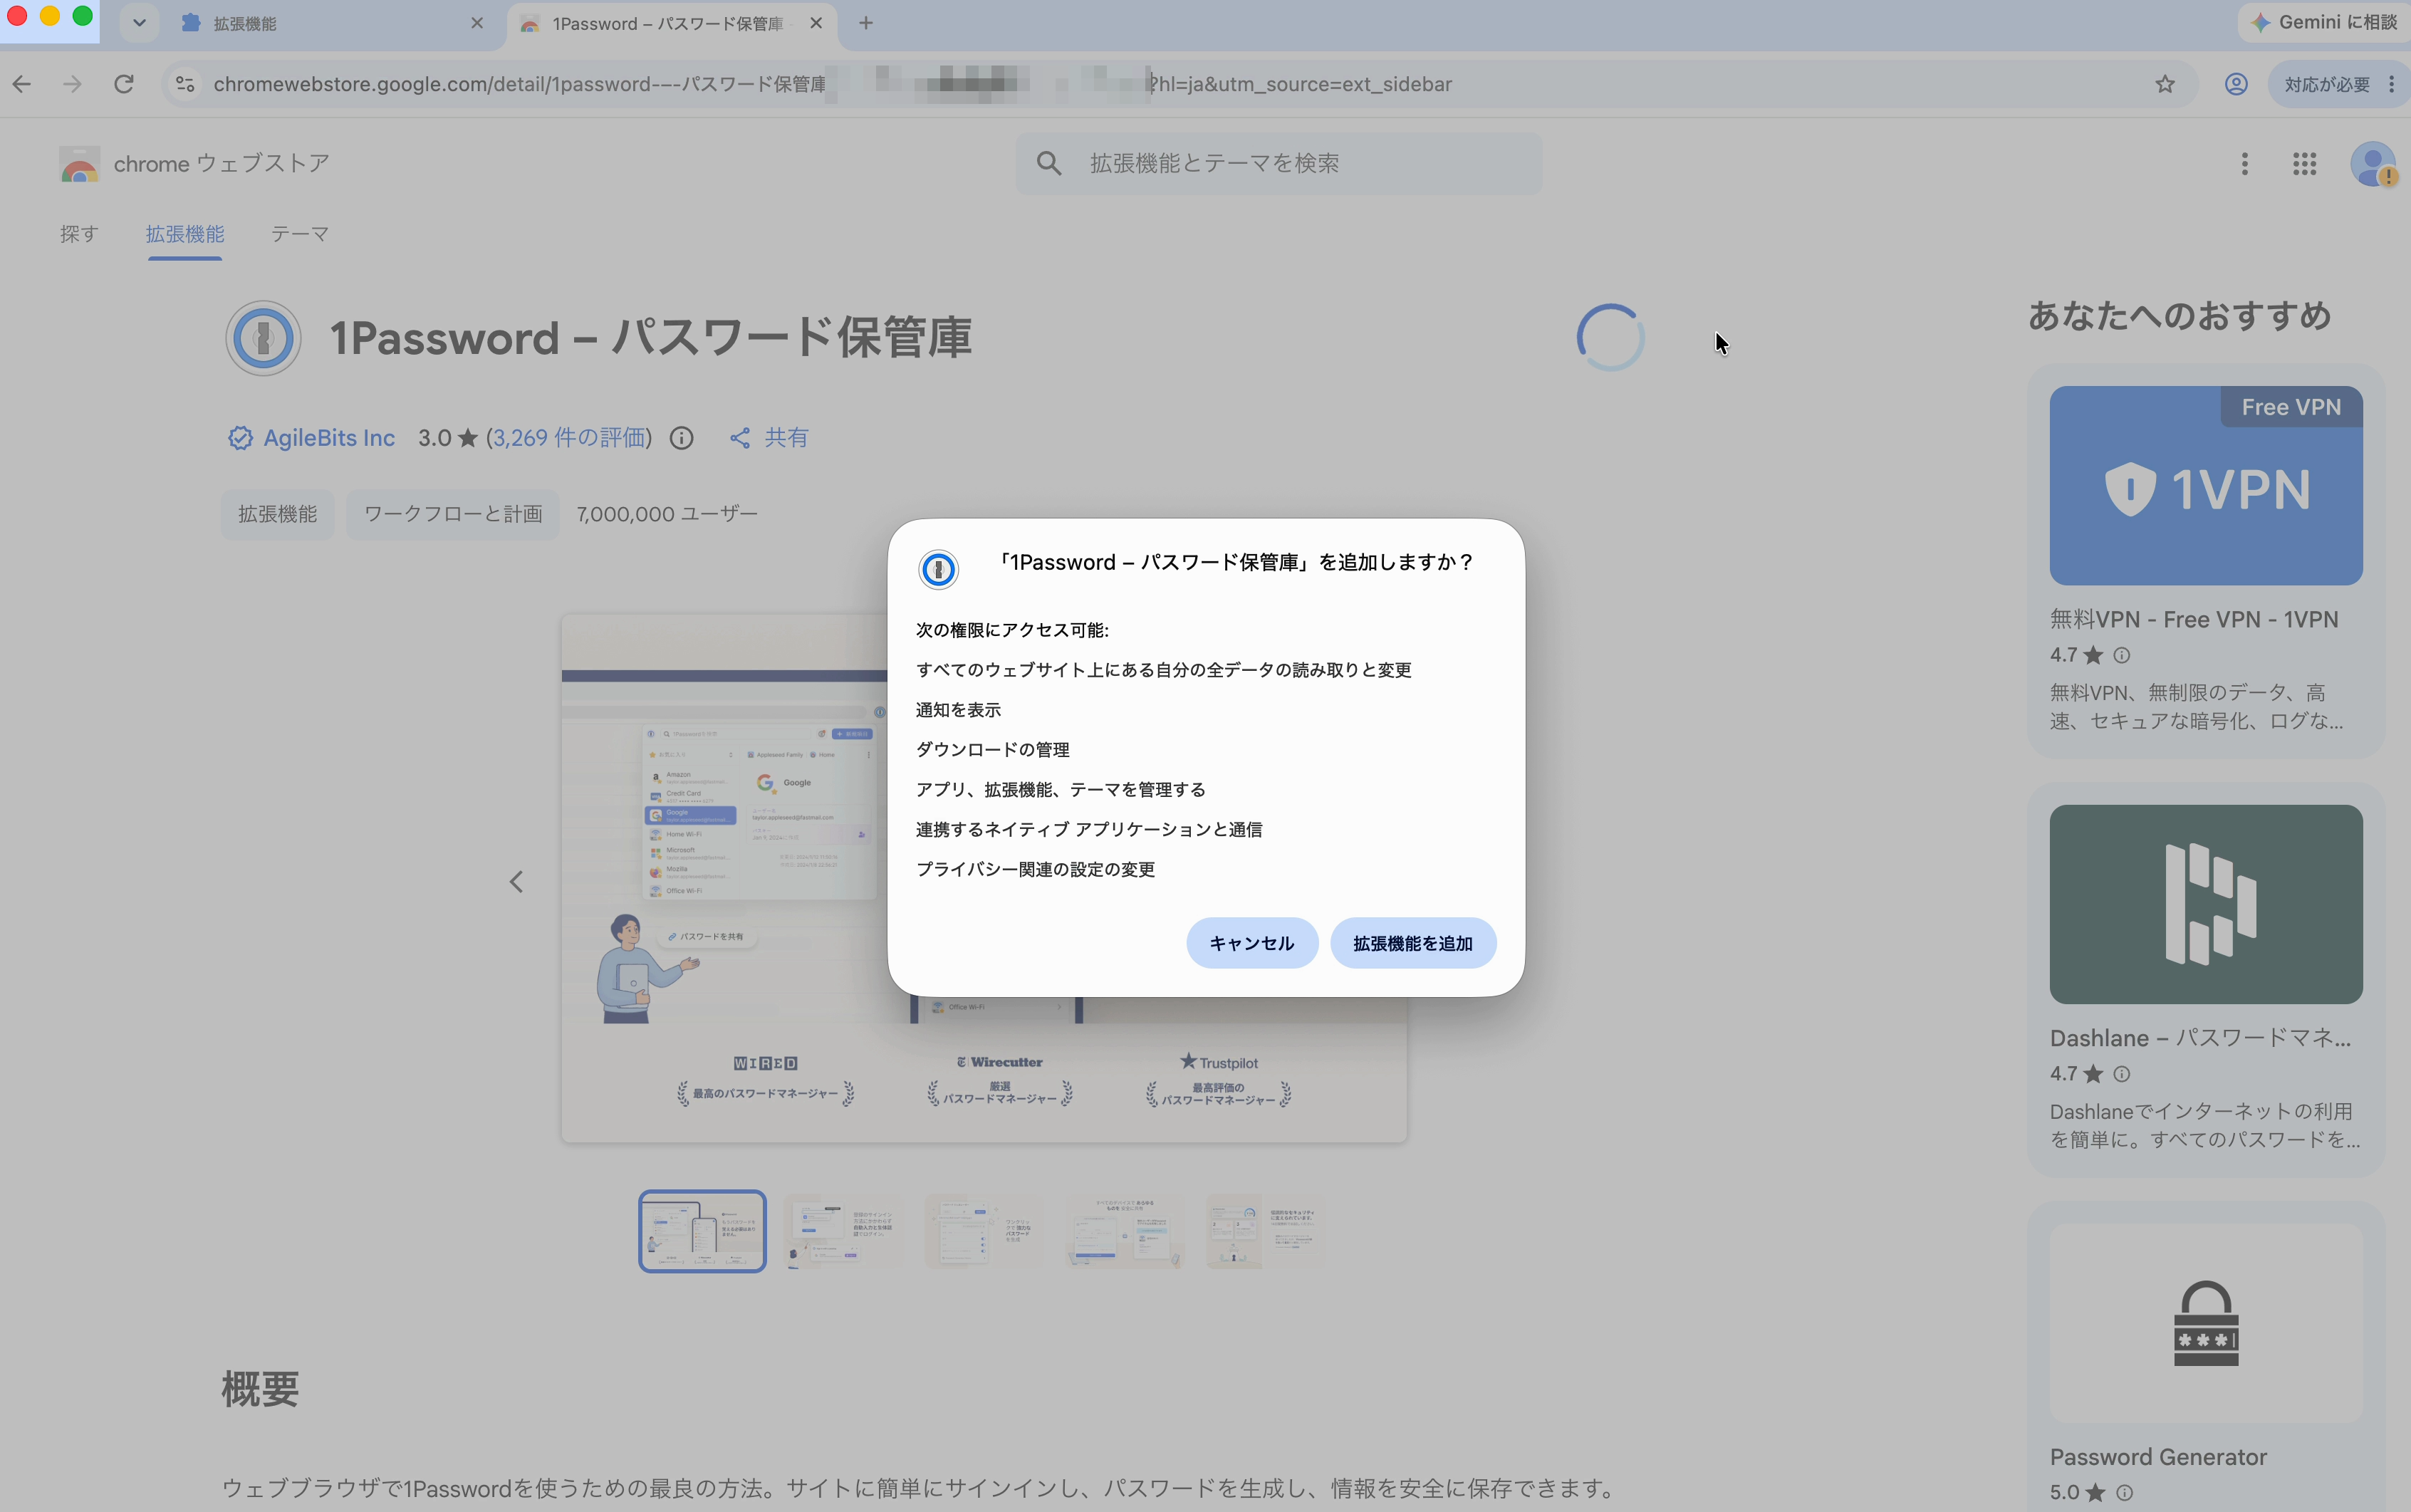Click the verified badge beside AgileBits Inc
This screenshot has width=2411, height=1512.
[x=240, y=438]
